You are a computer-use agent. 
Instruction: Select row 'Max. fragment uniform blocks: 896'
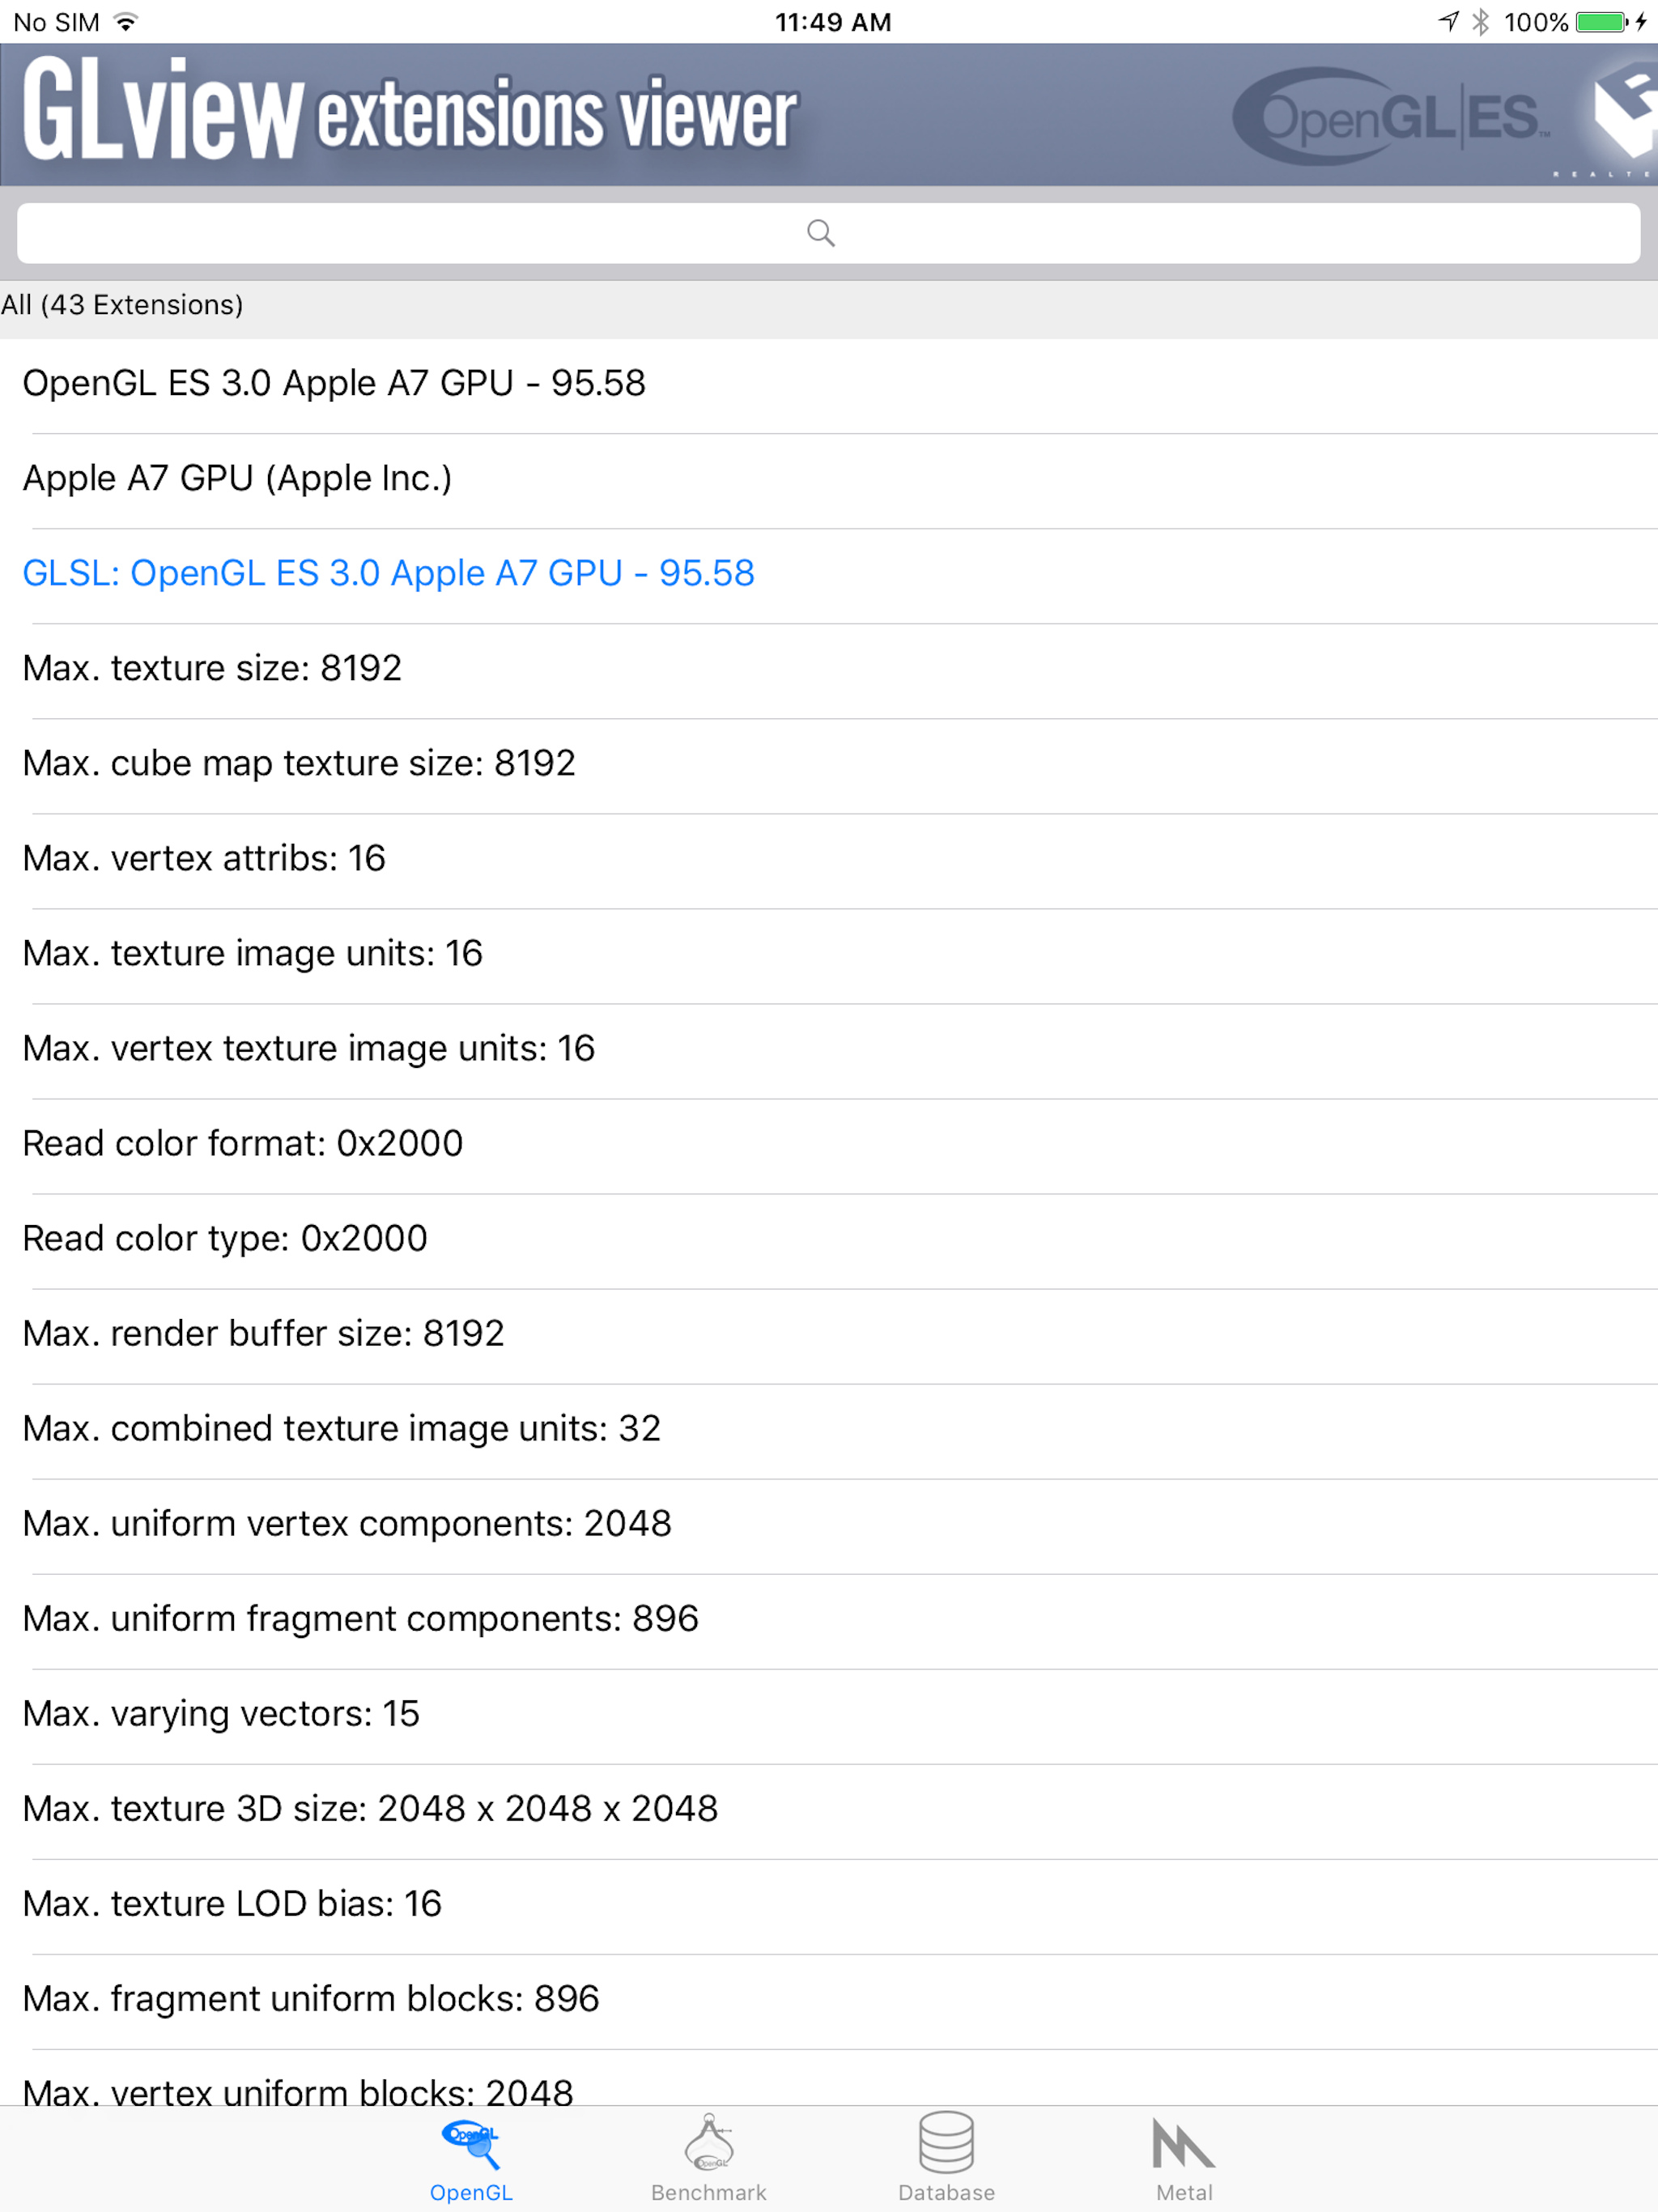click(829, 2001)
